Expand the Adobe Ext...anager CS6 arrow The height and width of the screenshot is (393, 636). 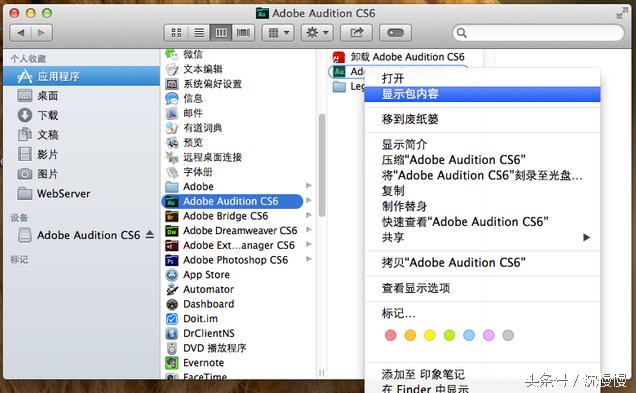[x=309, y=244]
